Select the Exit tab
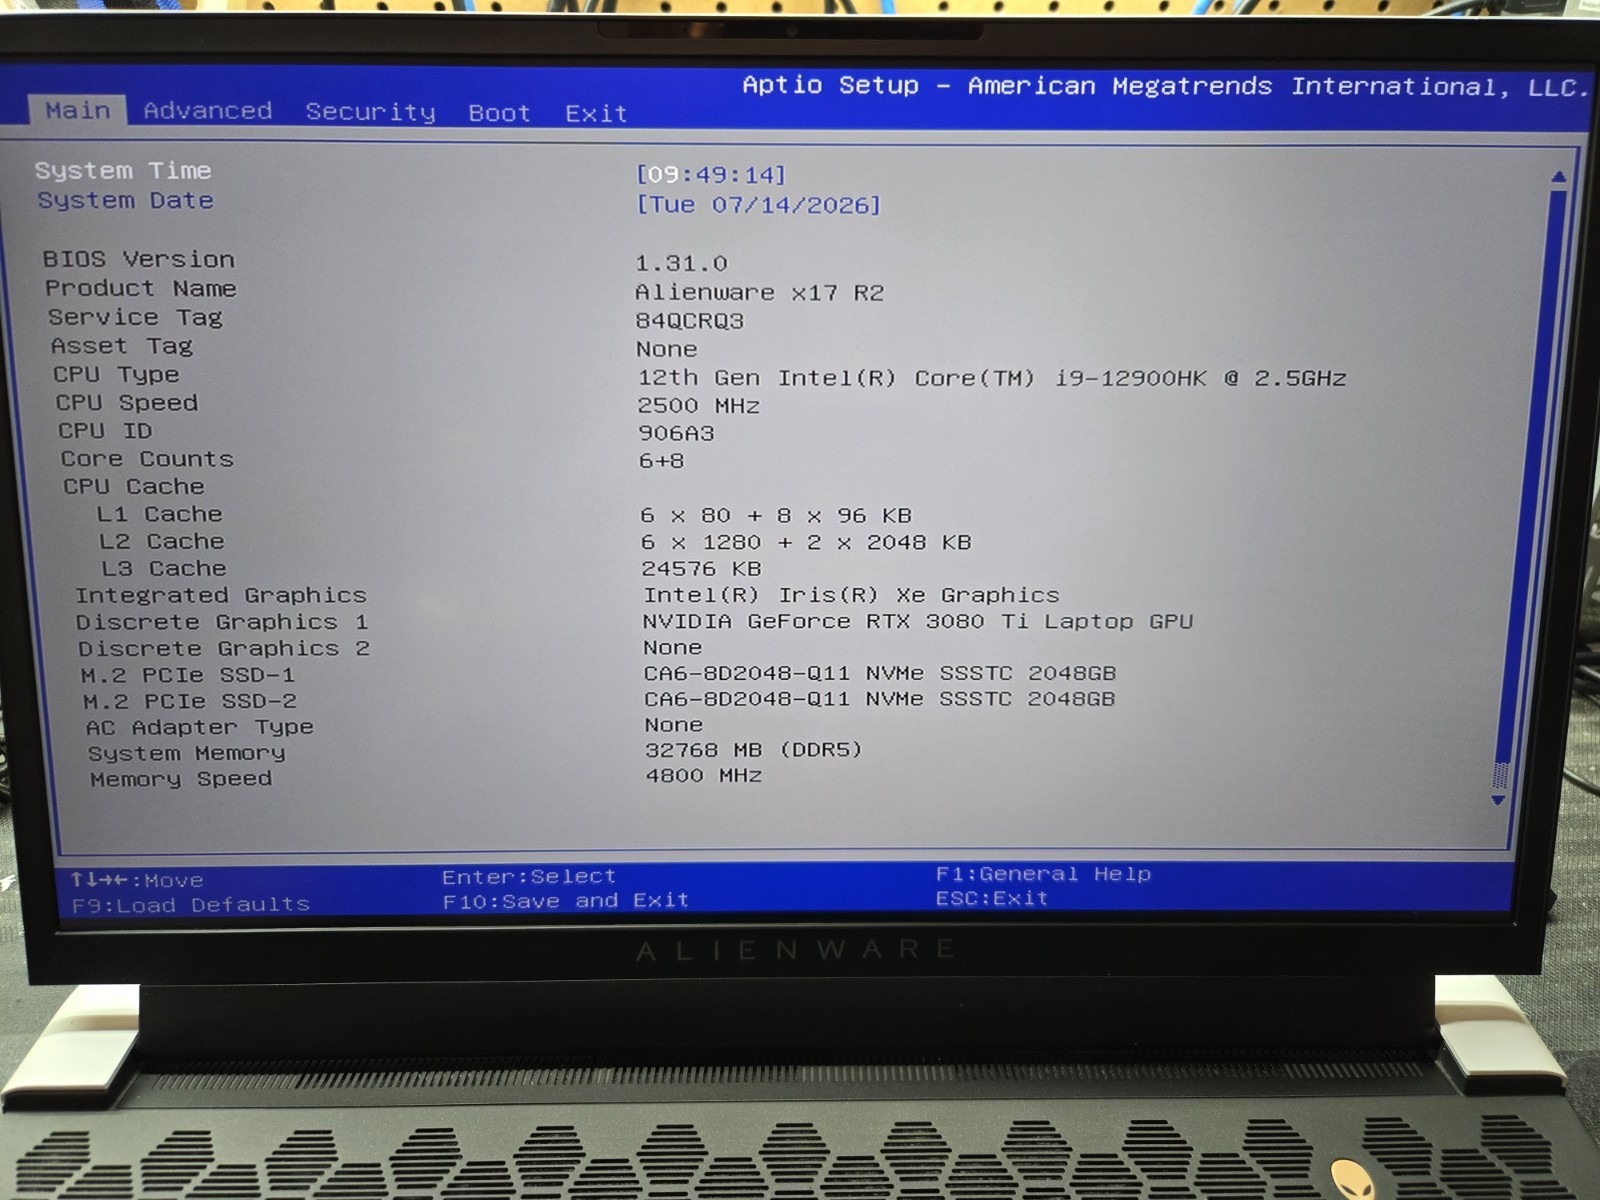The height and width of the screenshot is (1200, 1600). tap(596, 114)
